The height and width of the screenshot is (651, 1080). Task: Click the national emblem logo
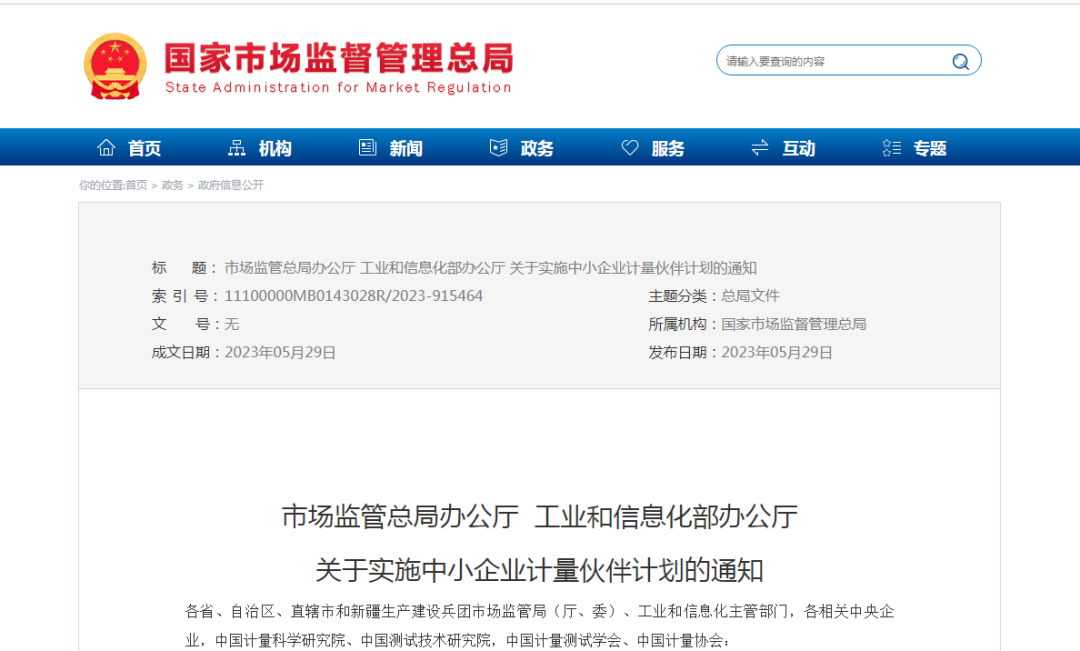114,66
